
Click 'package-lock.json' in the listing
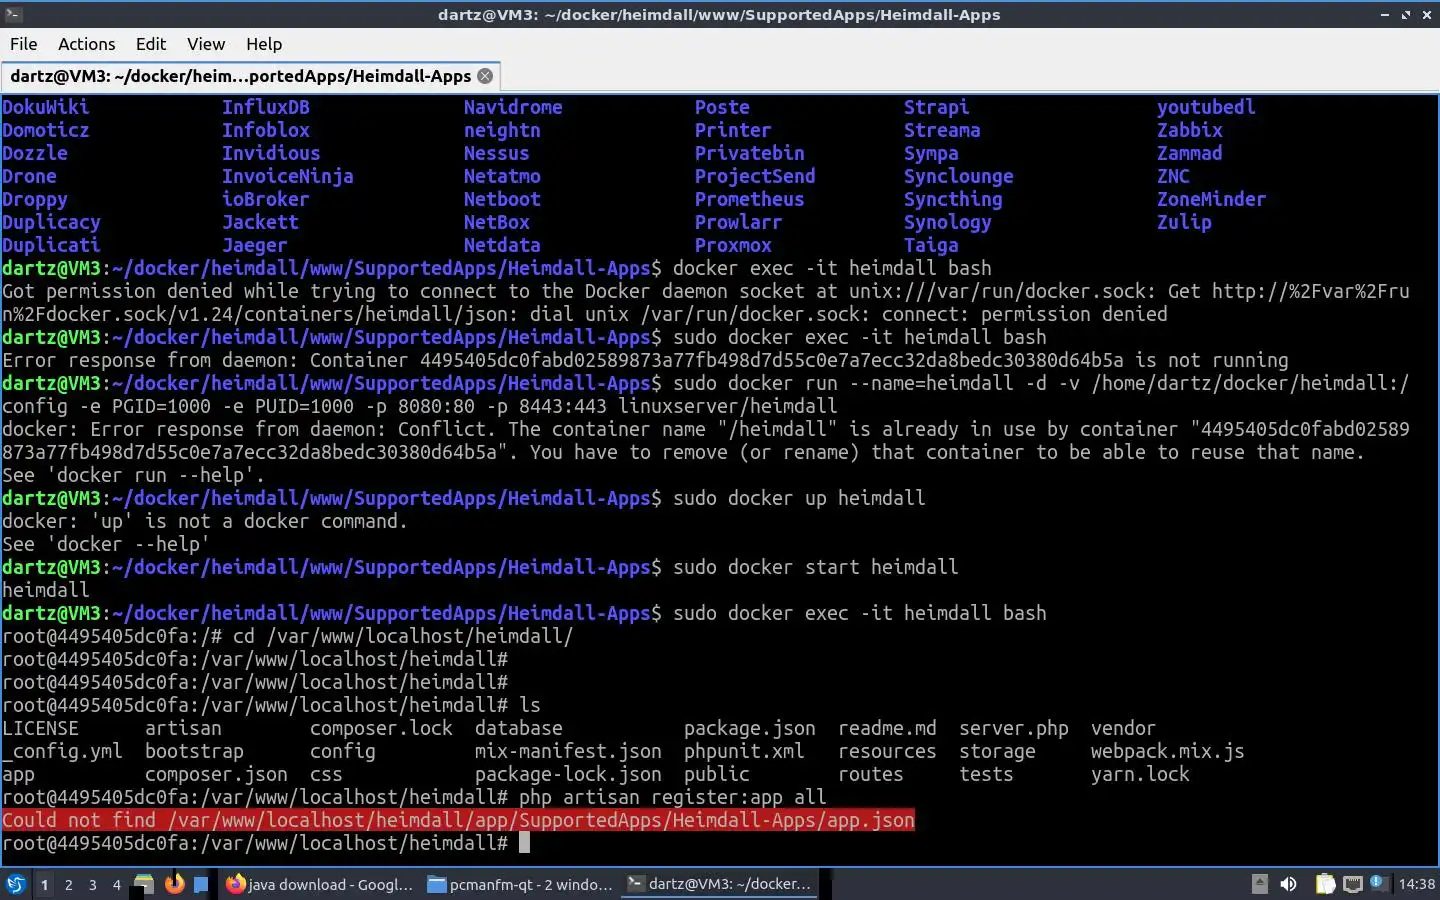coord(568,774)
